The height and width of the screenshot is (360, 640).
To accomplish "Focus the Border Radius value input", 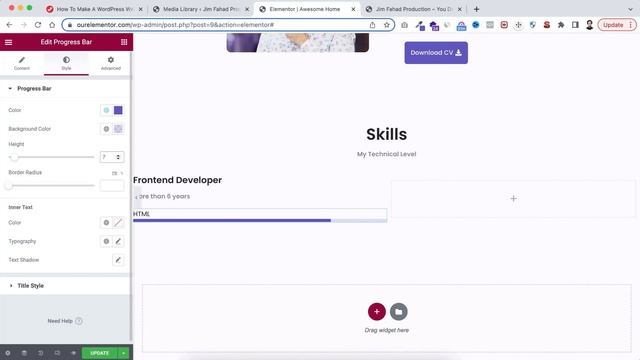I will [112, 186].
